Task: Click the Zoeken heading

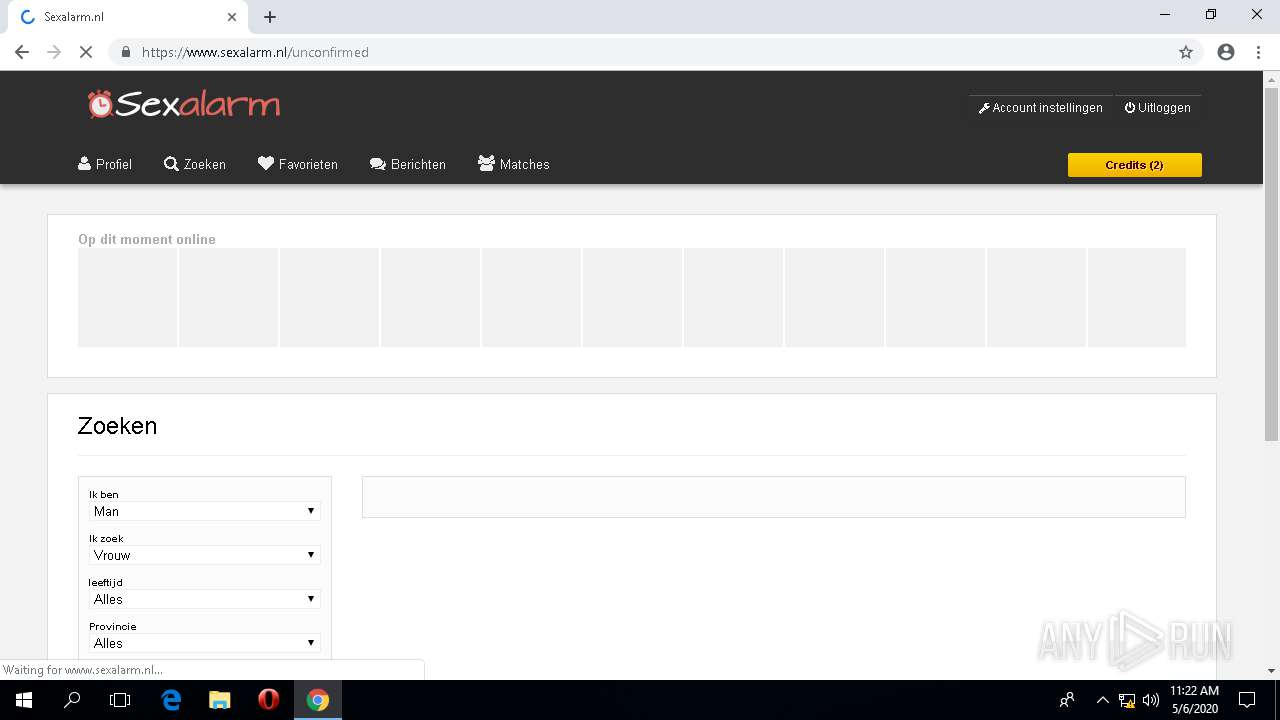Action: click(x=117, y=426)
